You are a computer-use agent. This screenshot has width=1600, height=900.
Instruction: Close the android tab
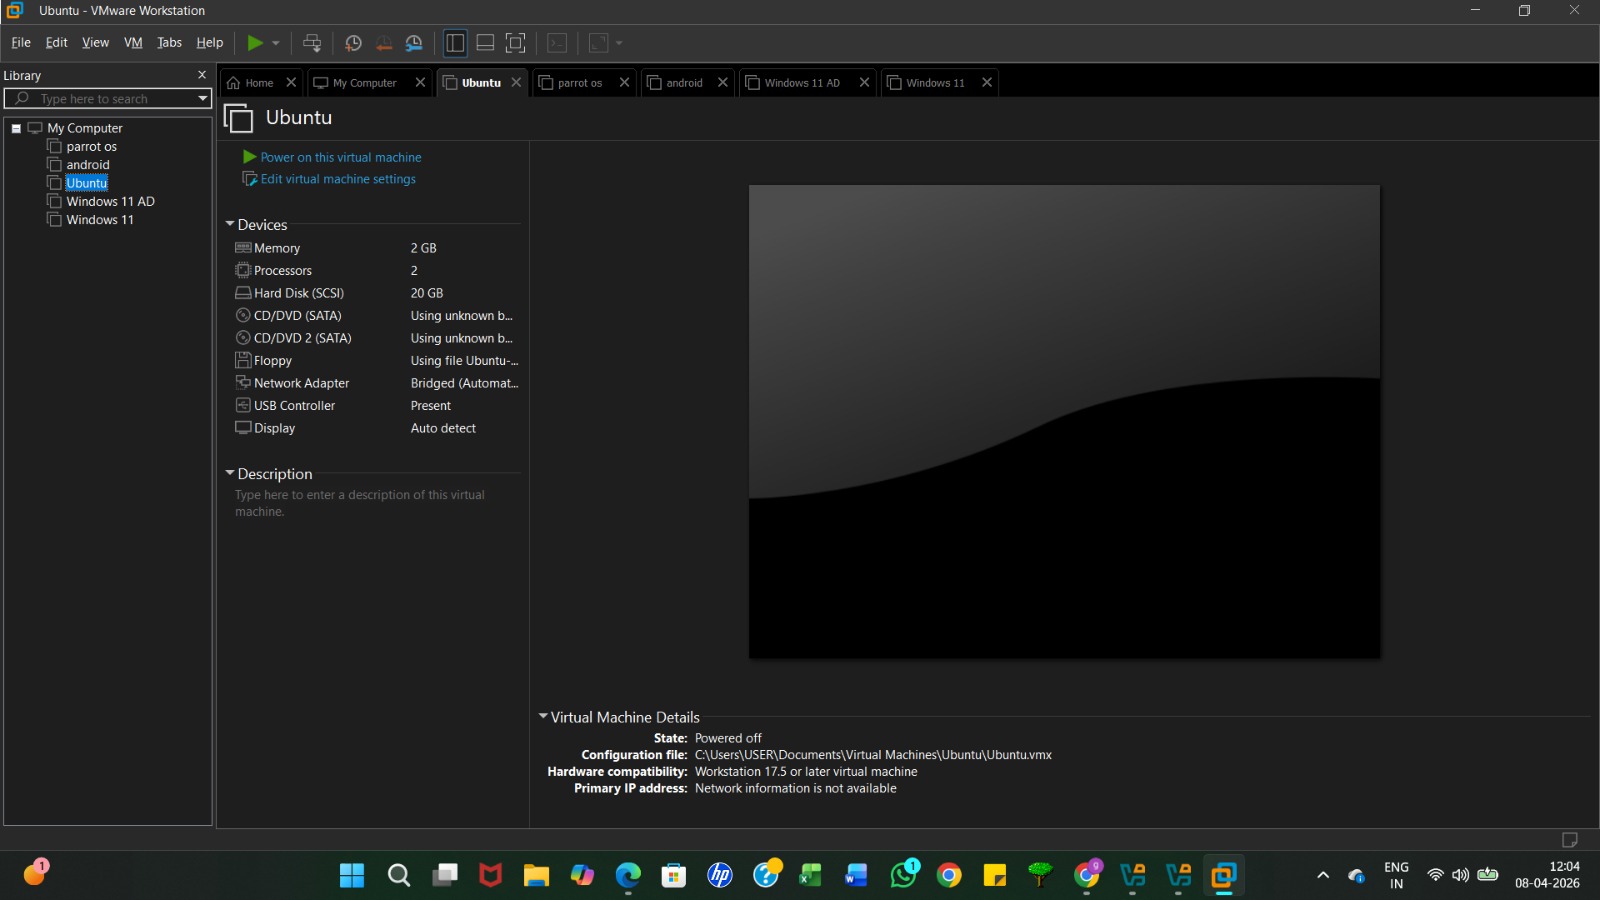[723, 83]
